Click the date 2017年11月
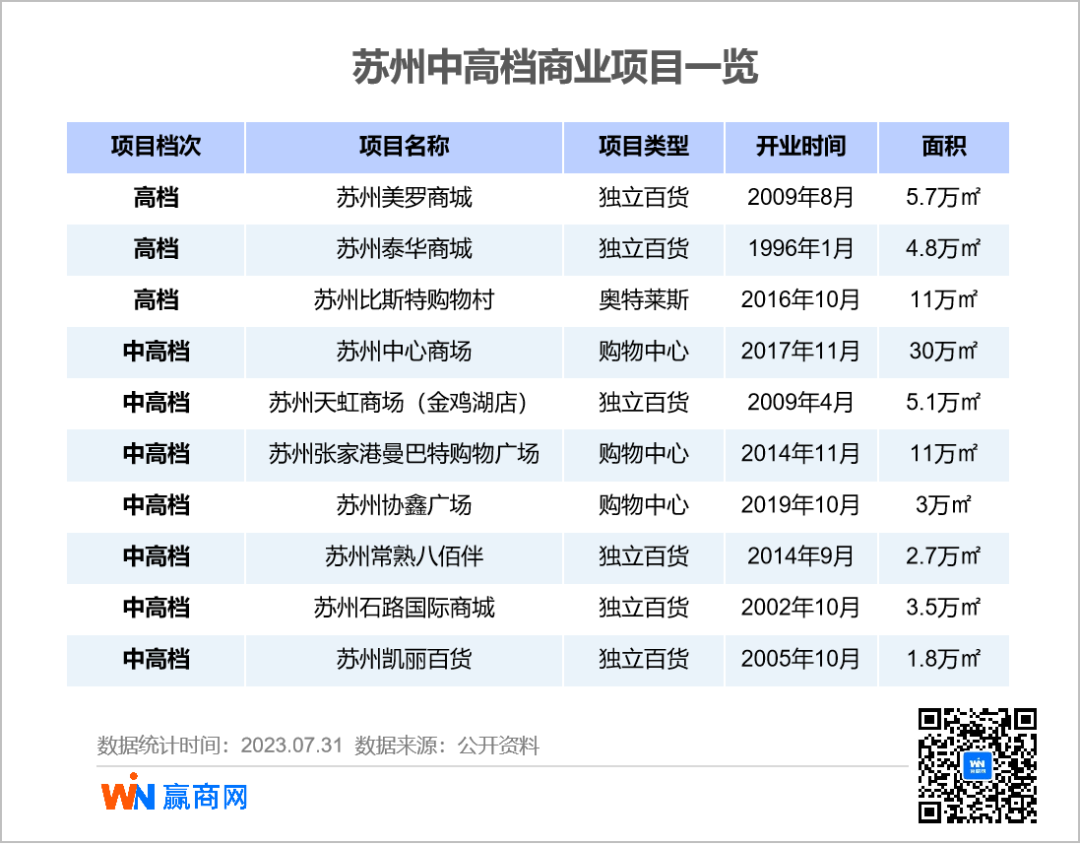This screenshot has height=844, width=1080. (x=800, y=351)
